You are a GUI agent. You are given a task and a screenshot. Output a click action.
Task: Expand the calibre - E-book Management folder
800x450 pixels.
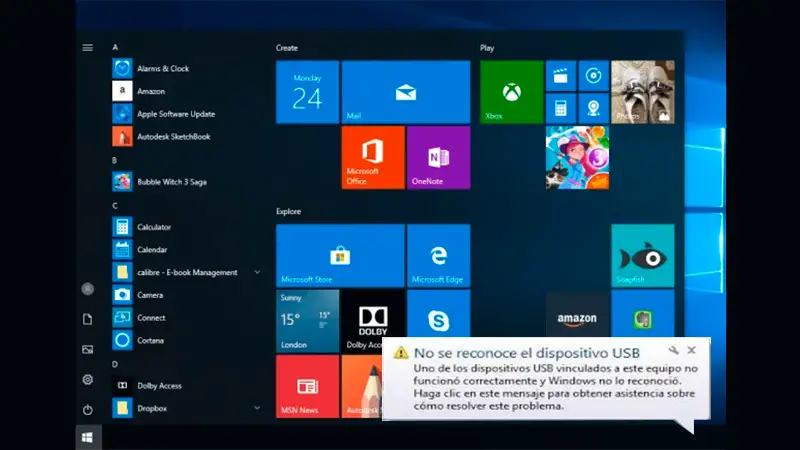[257, 272]
